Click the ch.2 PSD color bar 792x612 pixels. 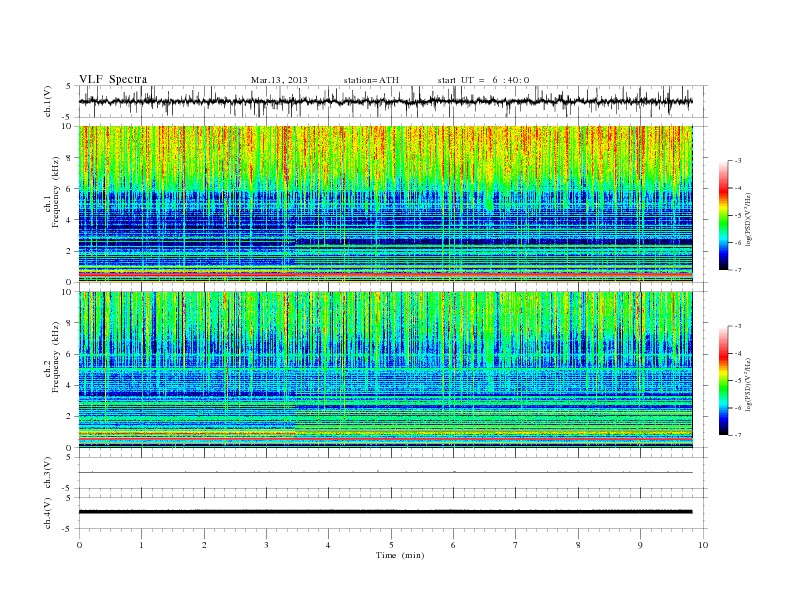724,380
